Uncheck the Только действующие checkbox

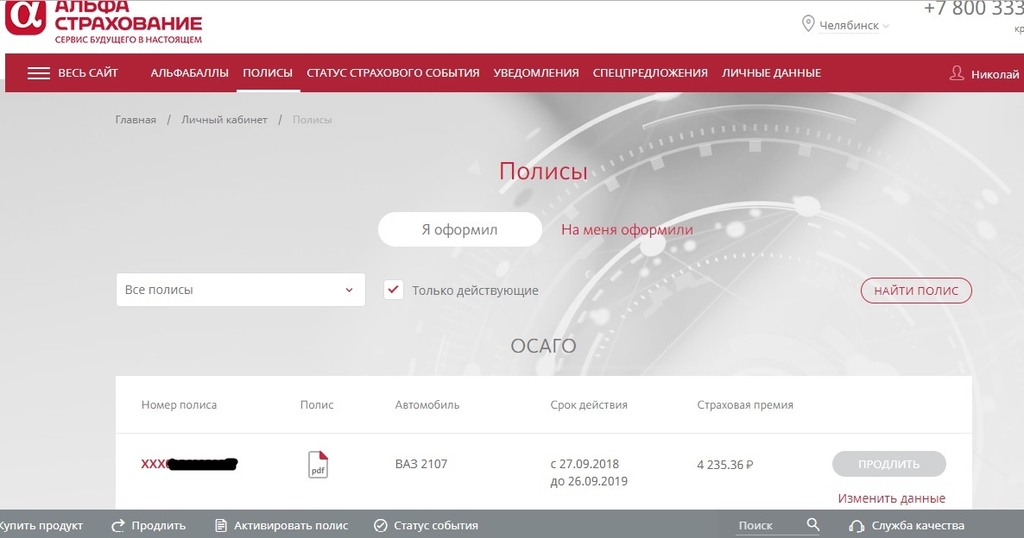point(393,290)
